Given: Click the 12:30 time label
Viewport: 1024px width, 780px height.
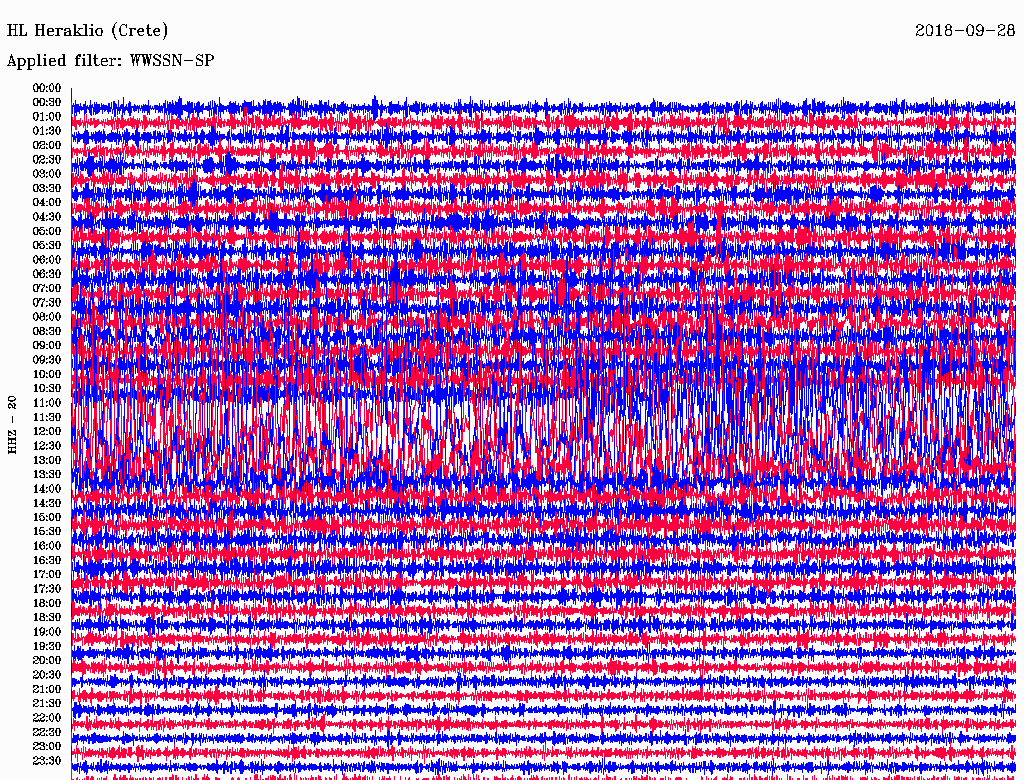Looking at the screenshot, I should point(47,446).
